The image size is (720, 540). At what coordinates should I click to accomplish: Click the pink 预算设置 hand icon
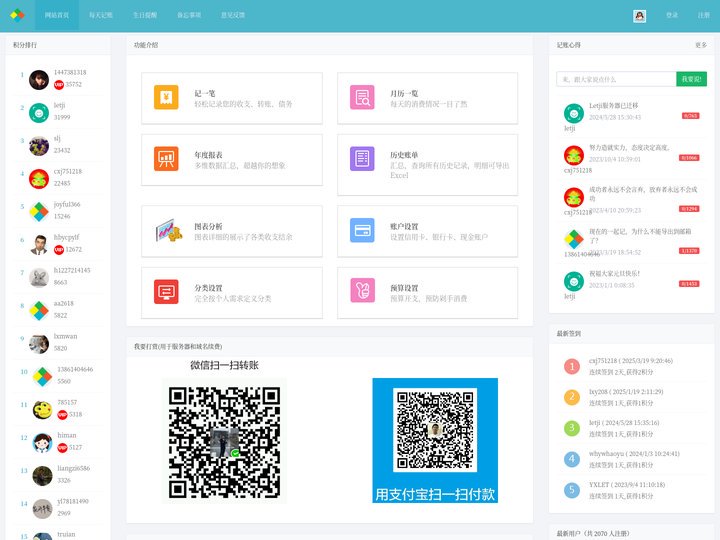click(x=362, y=291)
